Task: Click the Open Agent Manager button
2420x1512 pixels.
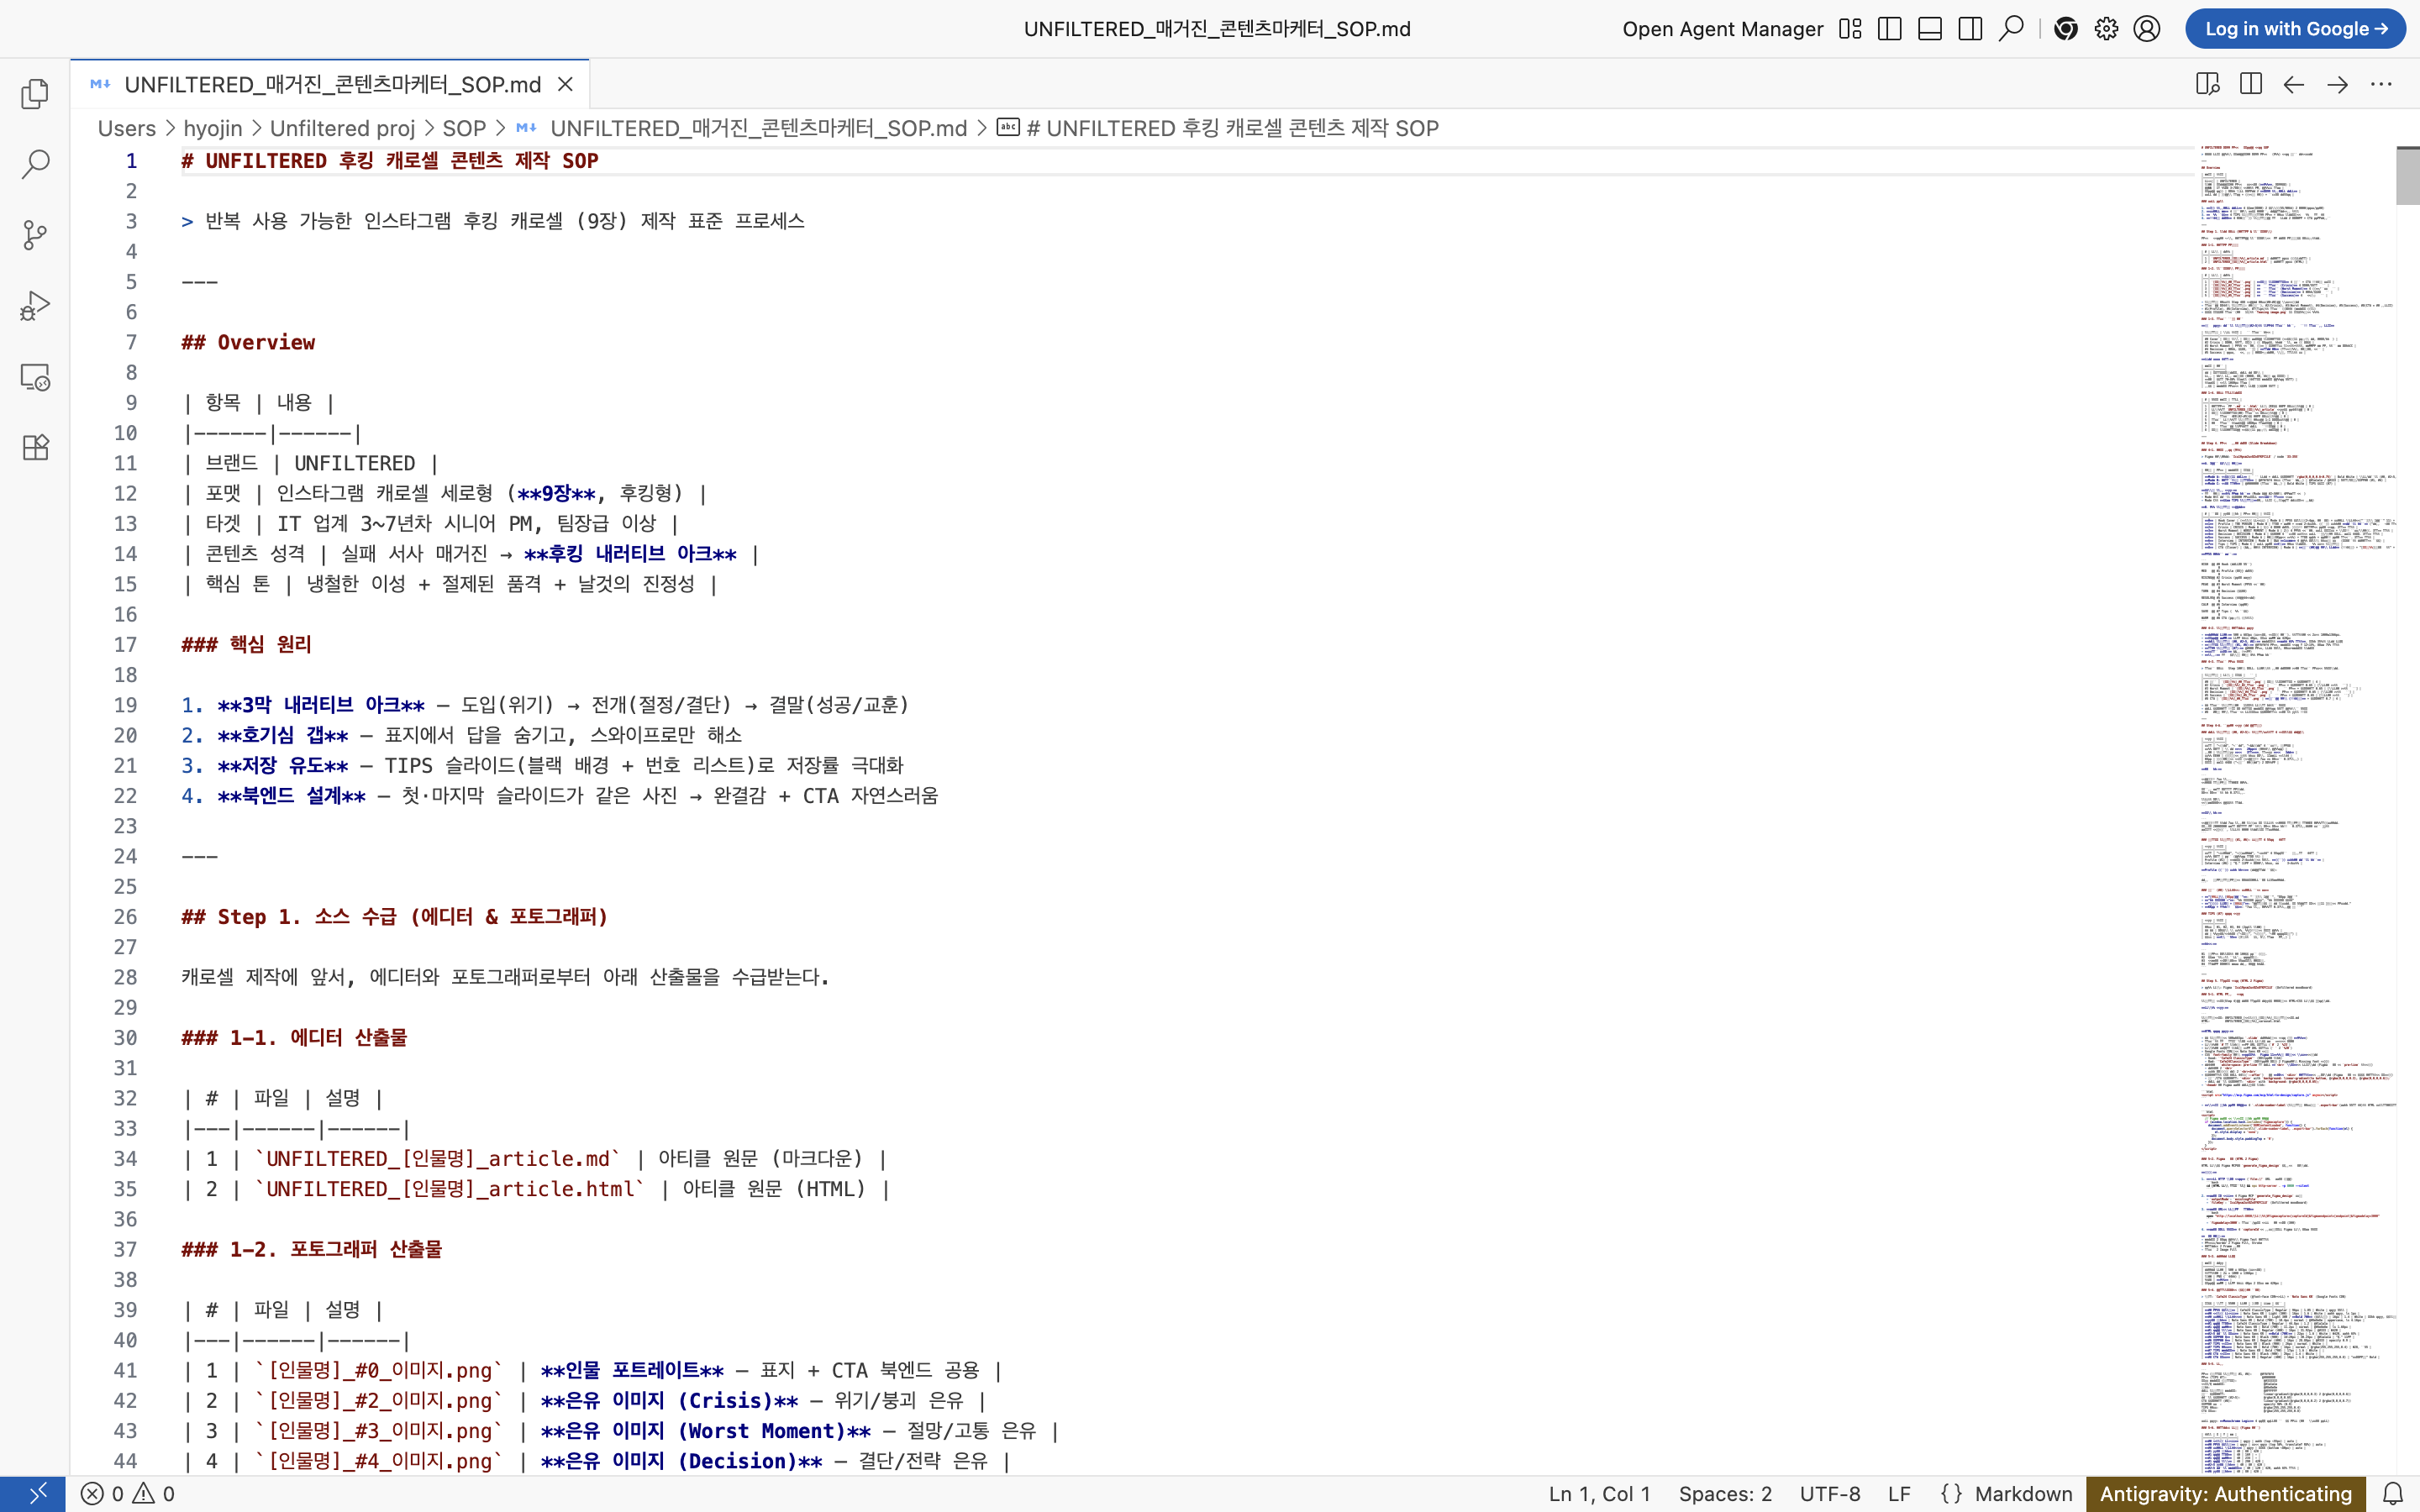Action: pos(1722,29)
